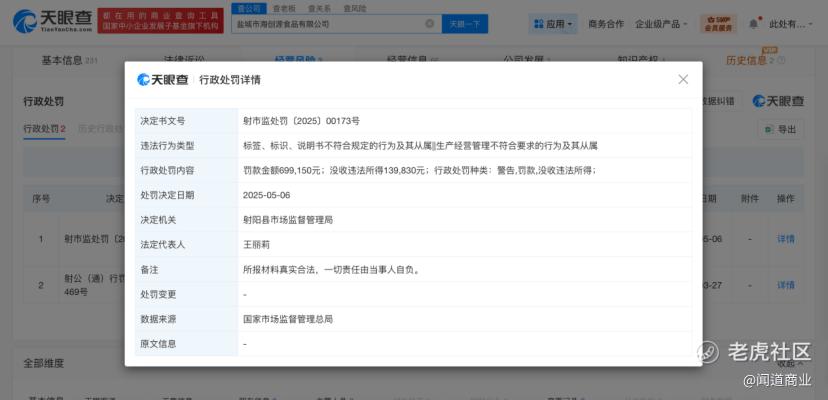Screen dimensions: 828x400
Task: Click the 附件 column header
Action: pos(749,199)
